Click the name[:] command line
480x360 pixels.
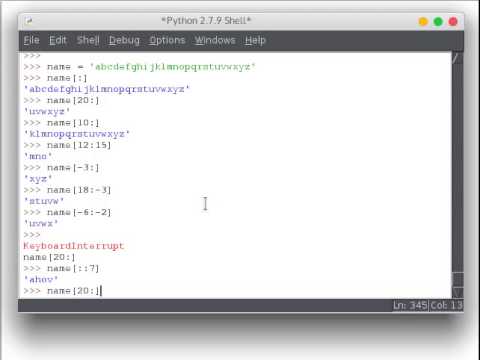pos(55,78)
